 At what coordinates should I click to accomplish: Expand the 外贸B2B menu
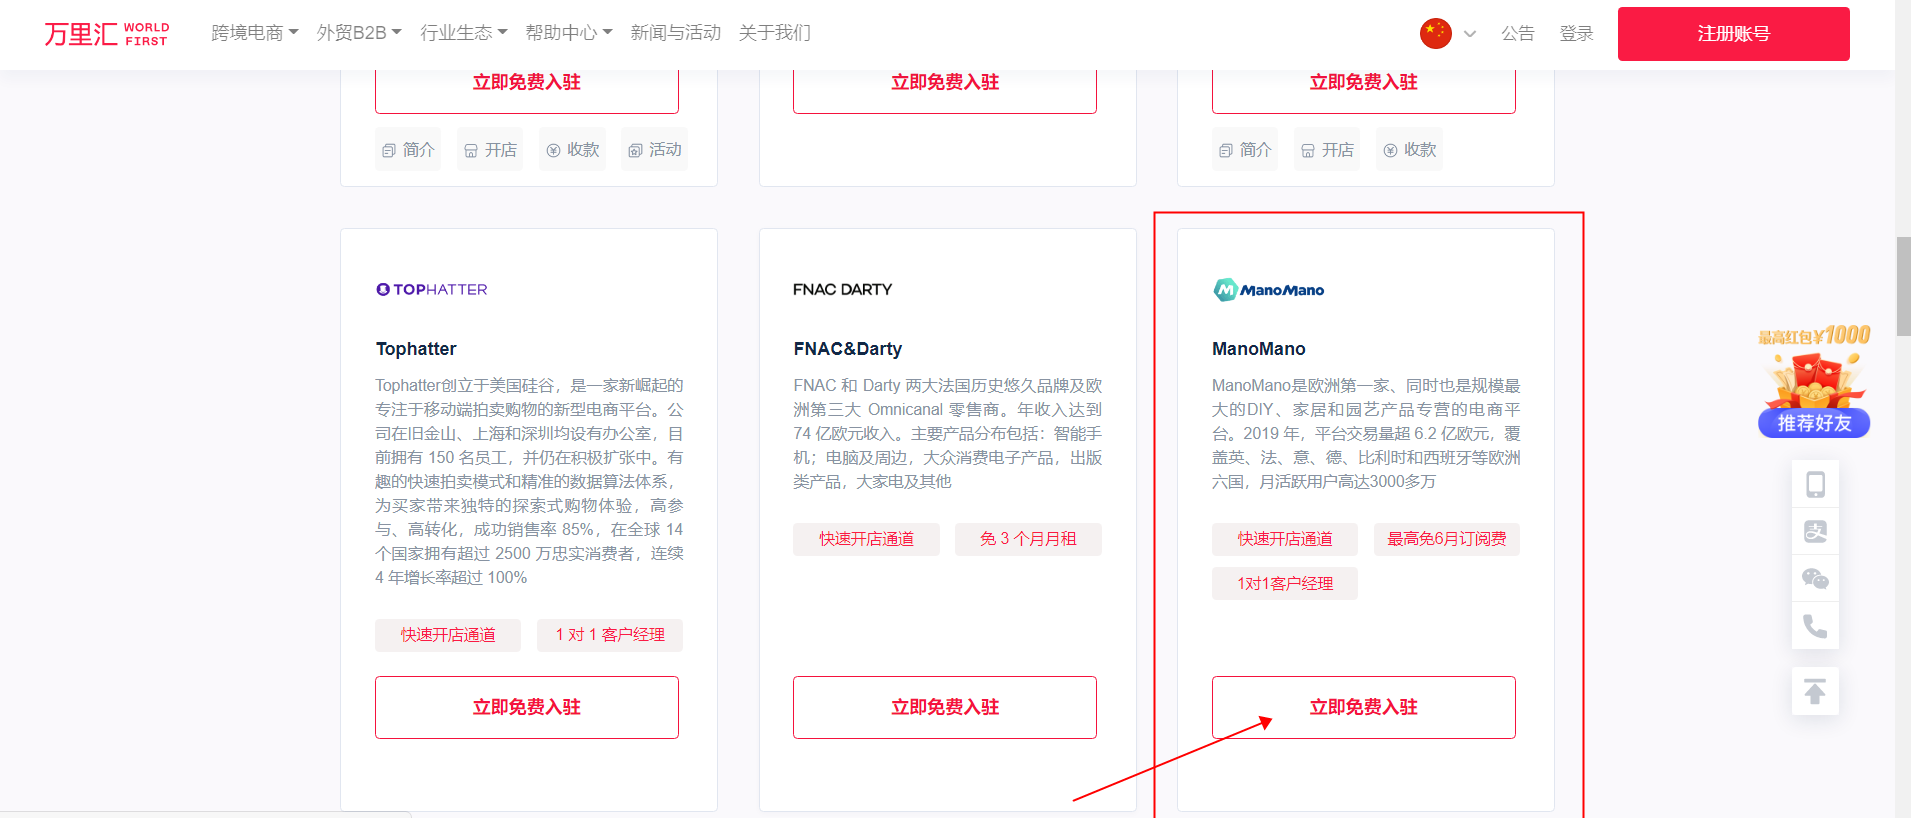point(359,33)
